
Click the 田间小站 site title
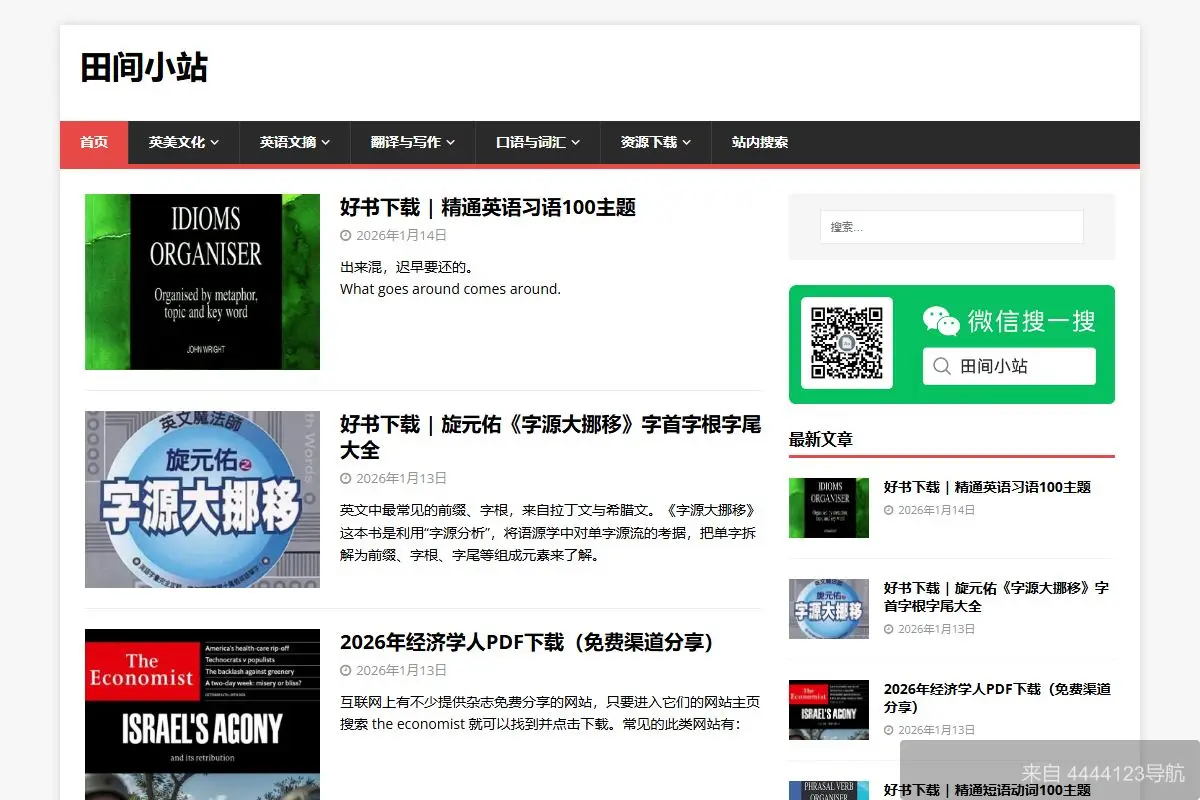(x=143, y=68)
